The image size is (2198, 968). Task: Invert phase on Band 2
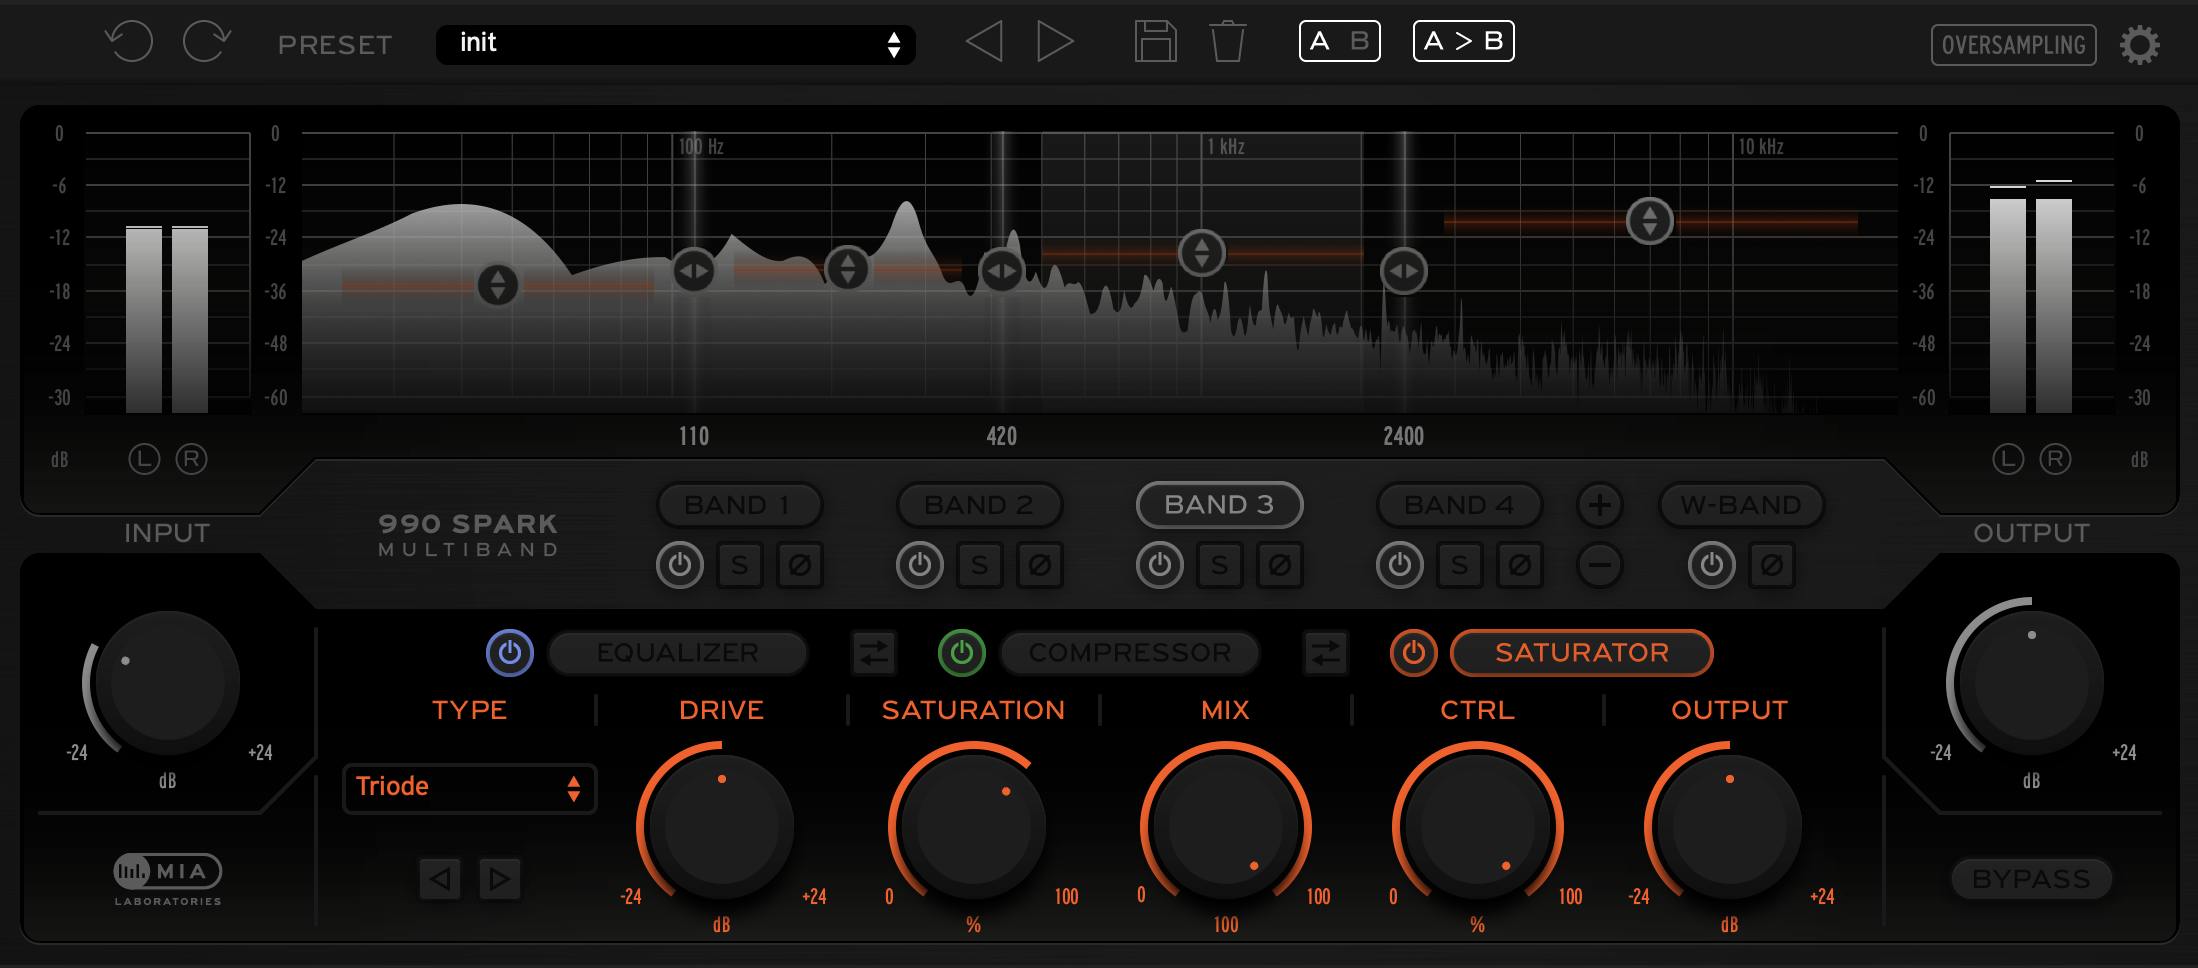[x=1040, y=566]
